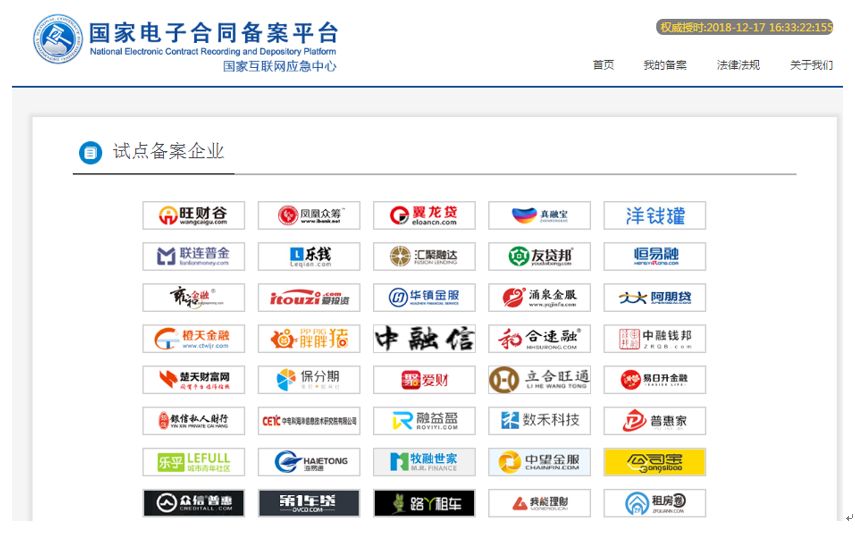Click the yellow 公司宝 logo tile
855x549 pixels.
[654, 462]
